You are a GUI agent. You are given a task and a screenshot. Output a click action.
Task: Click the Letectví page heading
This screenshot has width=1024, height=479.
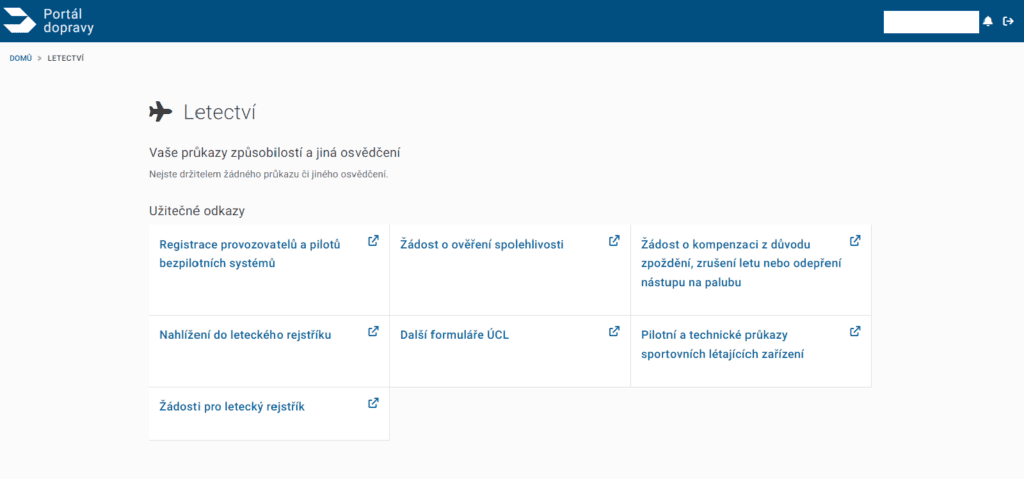pos(219,112)
